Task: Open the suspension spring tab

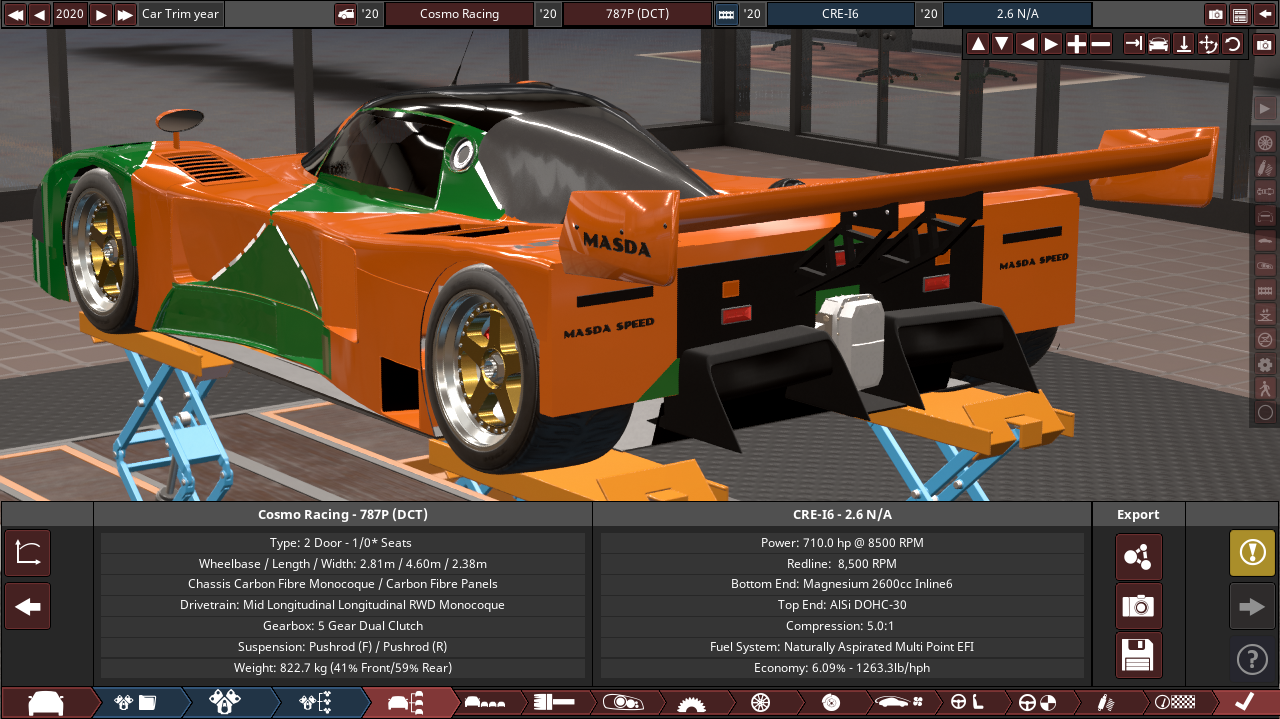Action: [x=1106, y=702]
